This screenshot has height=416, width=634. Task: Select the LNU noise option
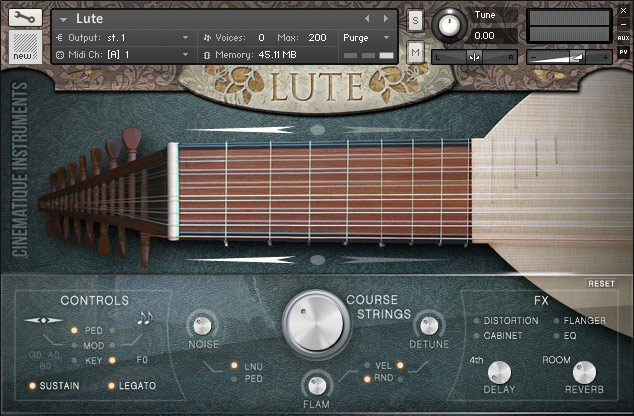pyautogui.click(x=234, y=366)
